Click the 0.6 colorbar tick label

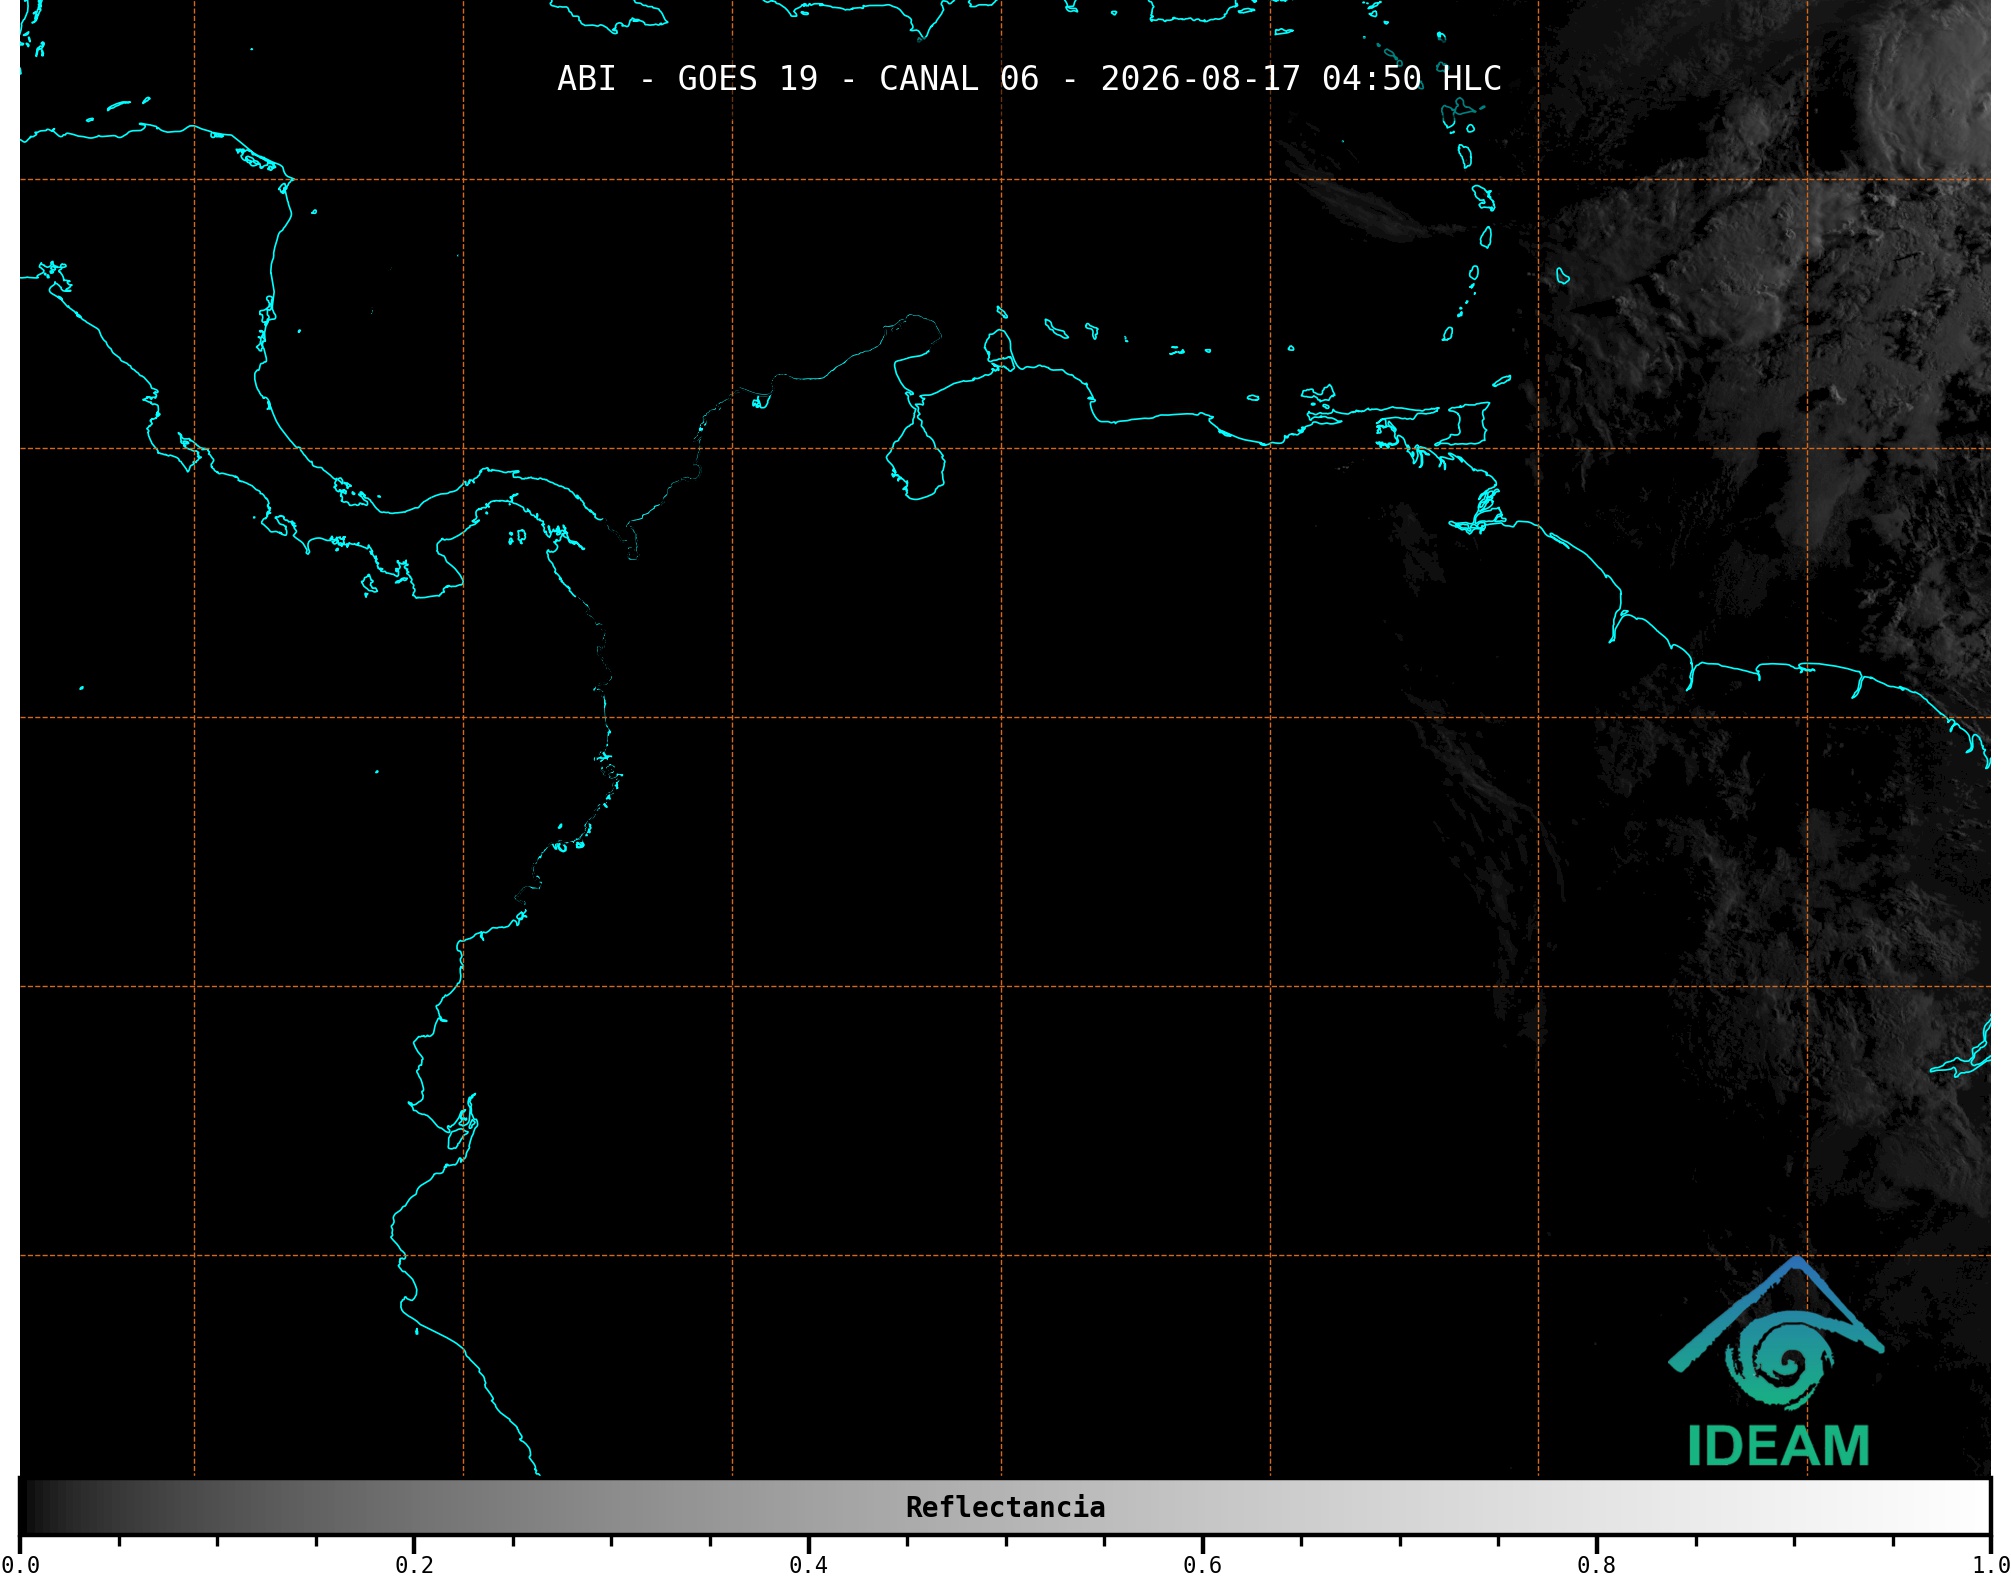pyautogui.click(x=1202, y=1565)
